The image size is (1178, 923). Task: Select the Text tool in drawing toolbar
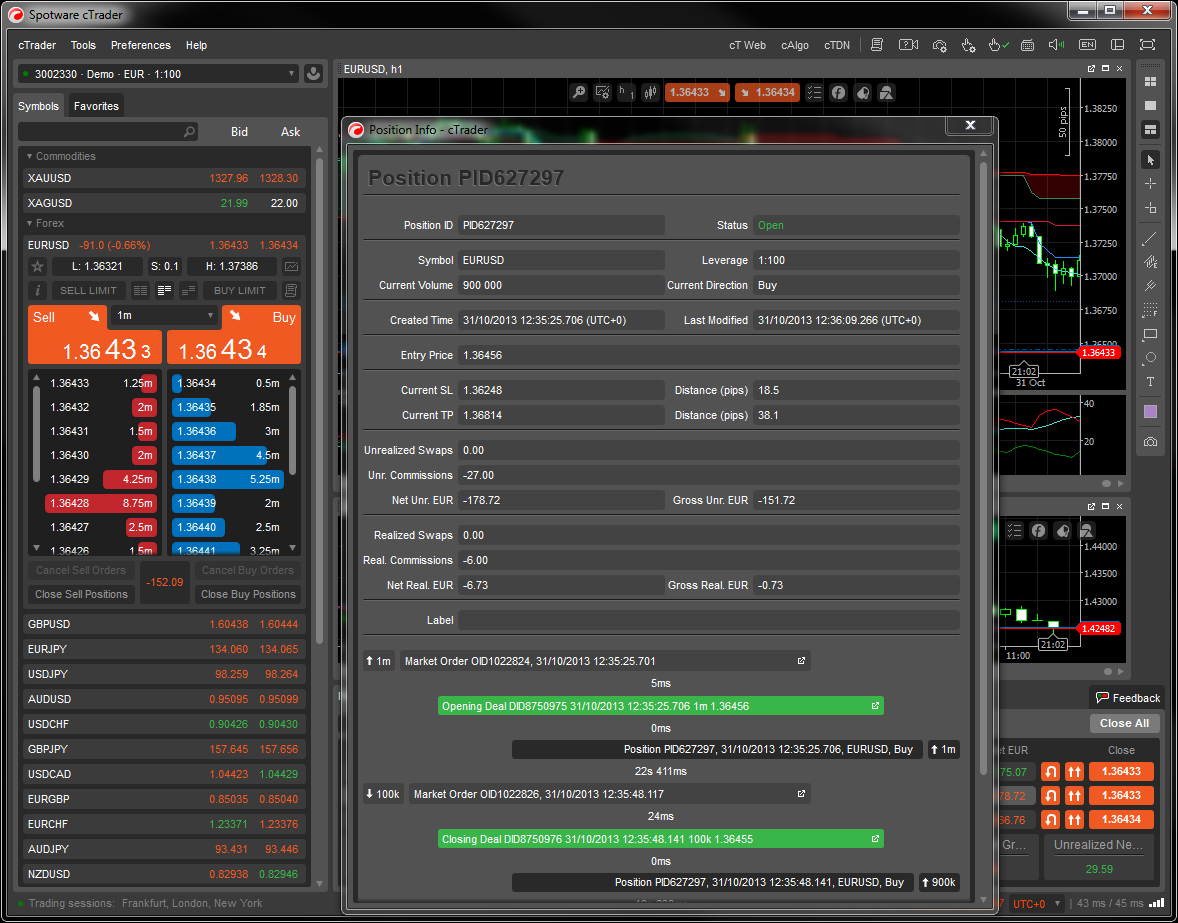(x=1150, y=382)
